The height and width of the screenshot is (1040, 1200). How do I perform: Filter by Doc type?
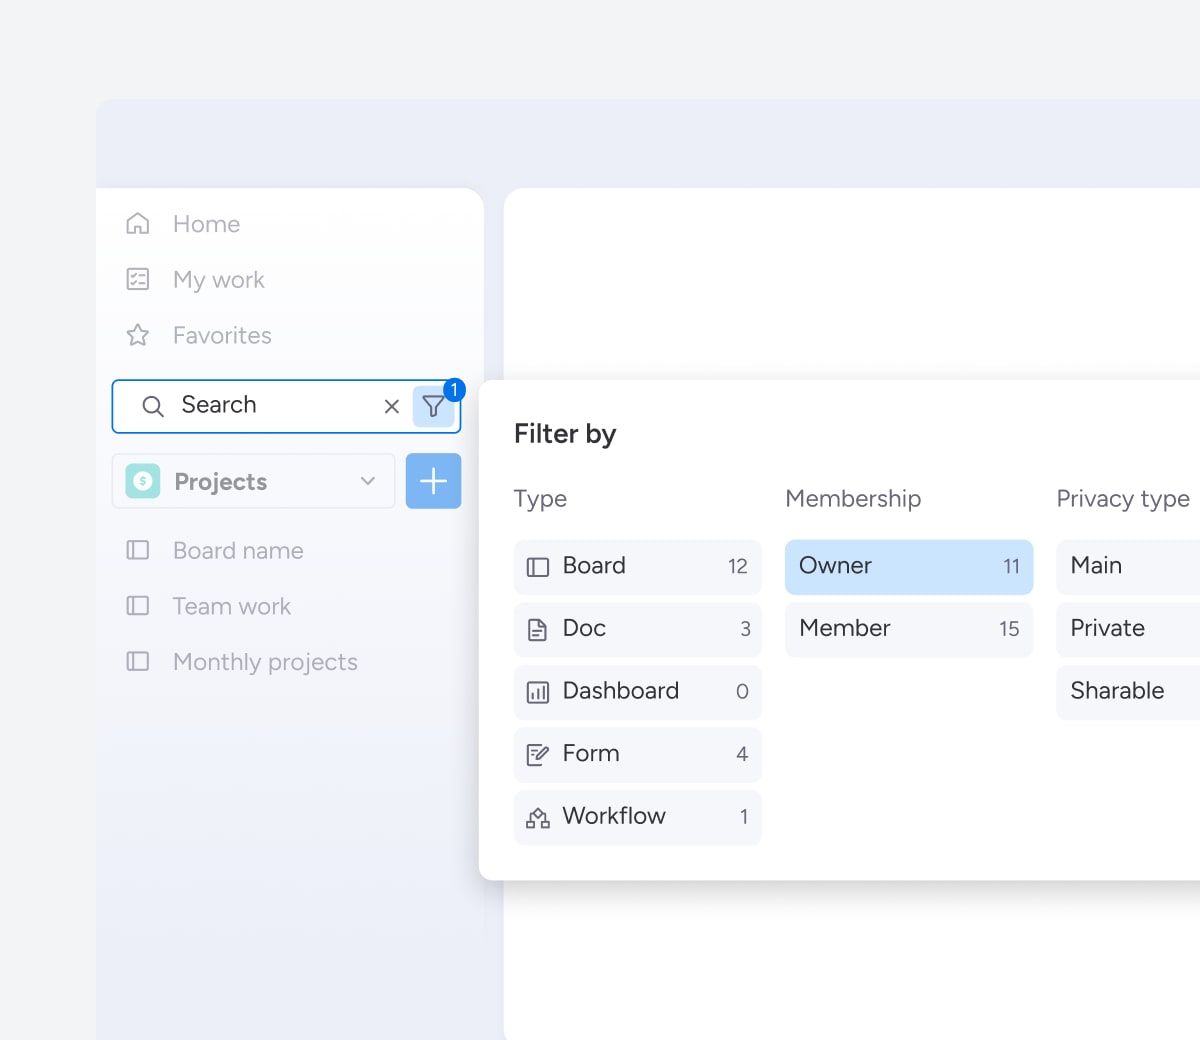pyautogui.click(x=638, y=630)
